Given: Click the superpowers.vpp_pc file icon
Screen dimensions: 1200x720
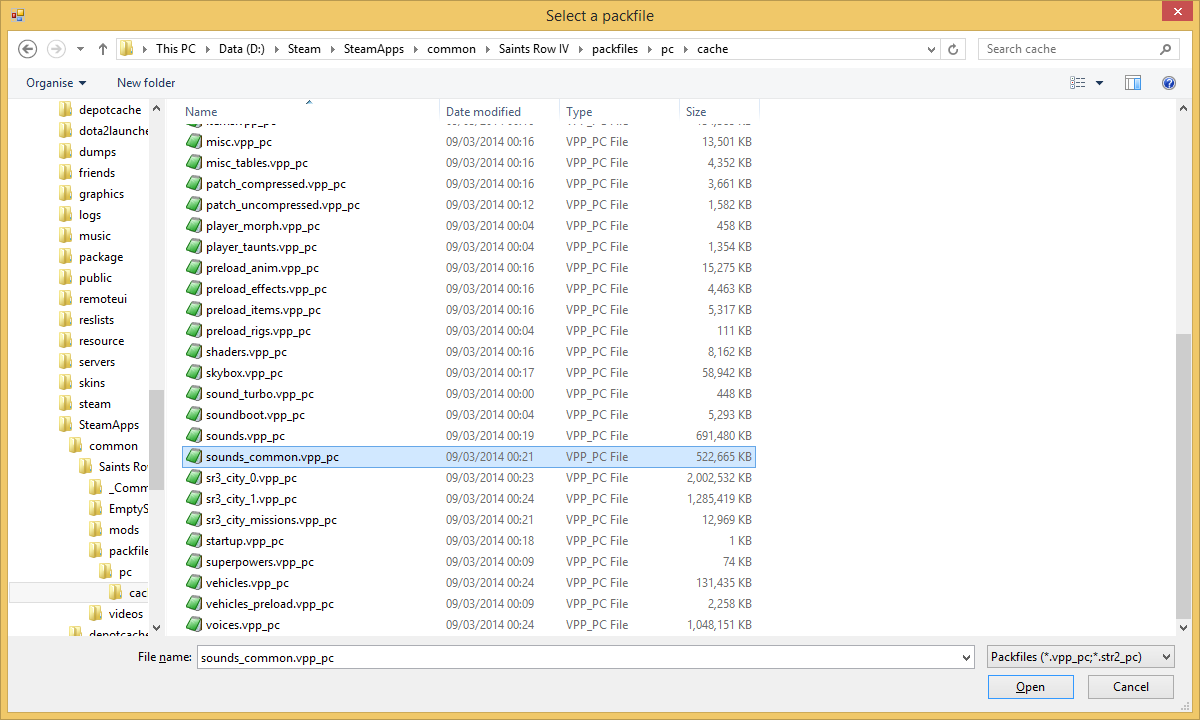Looking at the screenshot, I should 194,562.
